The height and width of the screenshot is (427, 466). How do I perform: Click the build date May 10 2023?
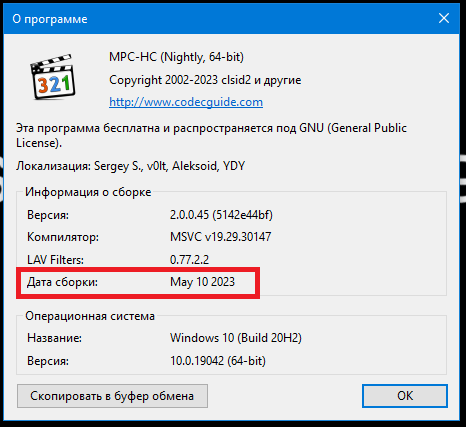click(202, 282)
